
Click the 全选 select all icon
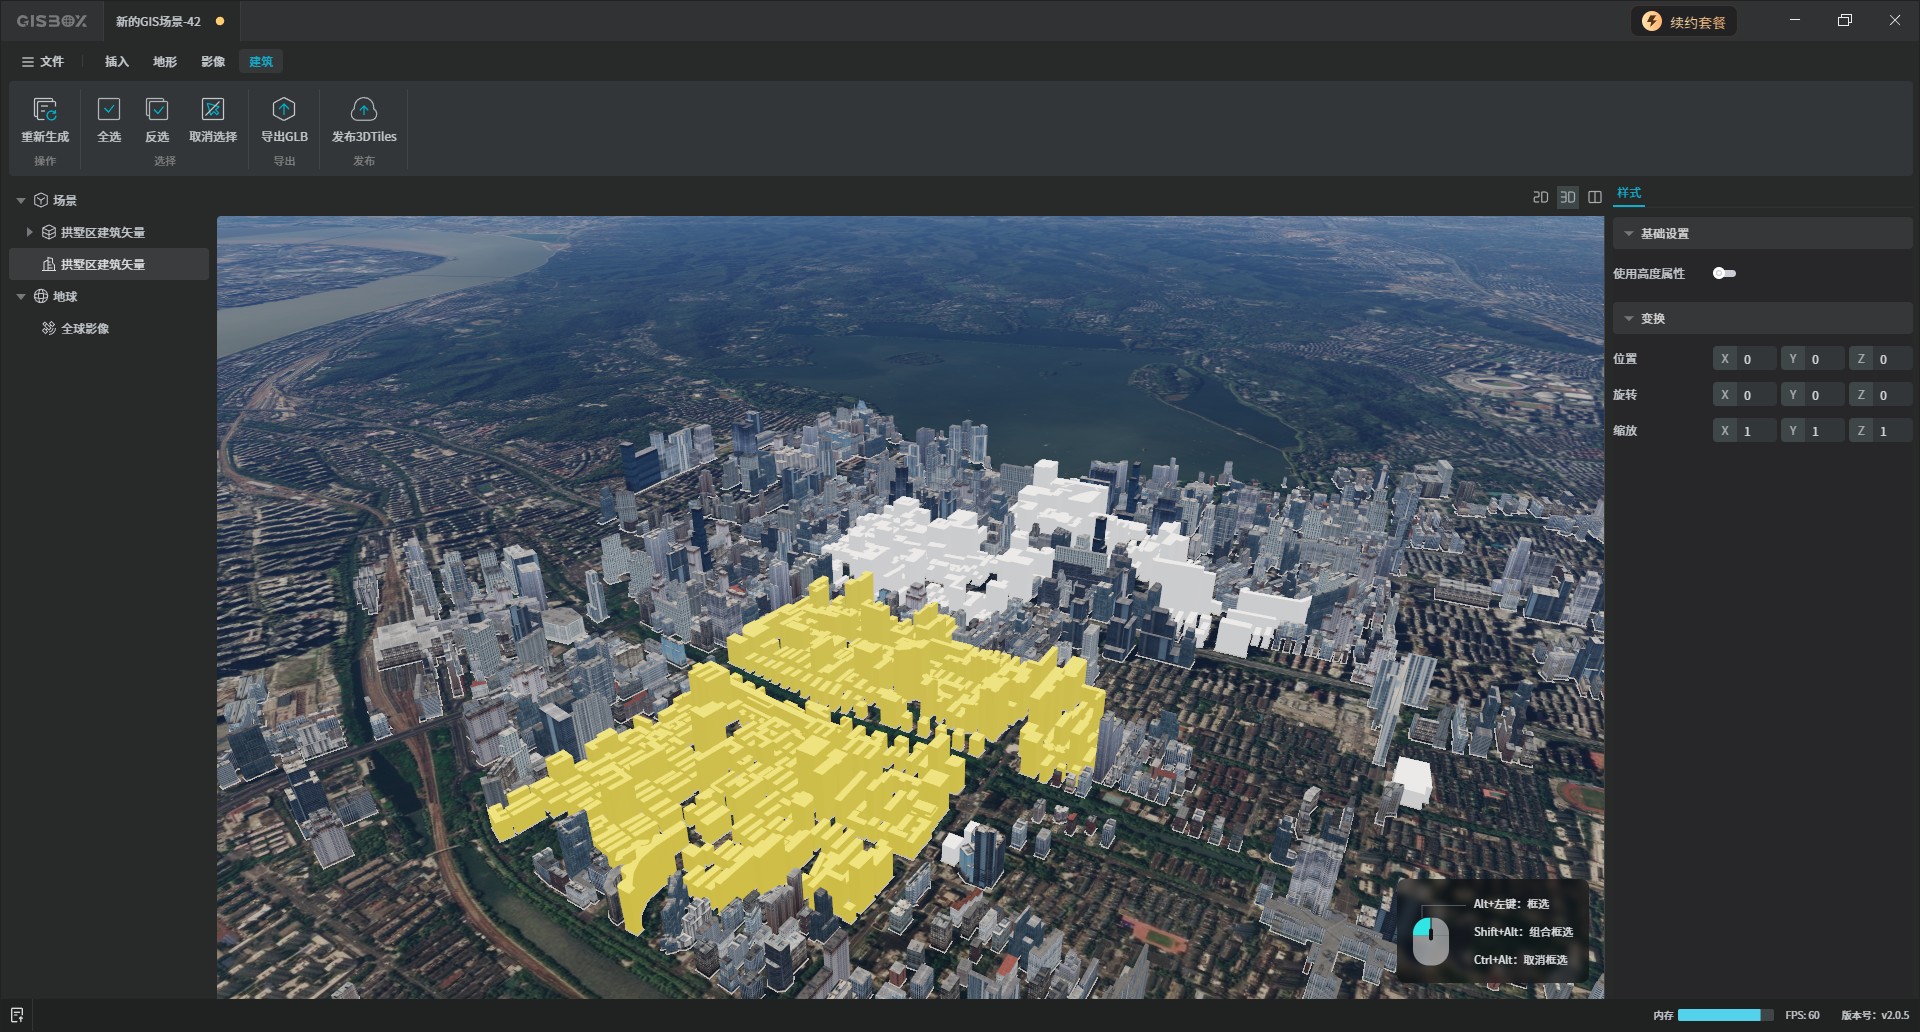tap(109, 109)
